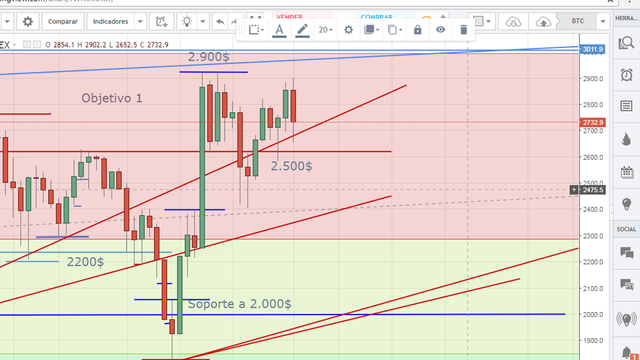Screen dimensions: 640x360
Task: Open economic calendar icon in sidebar
Action: coord(626,172)
